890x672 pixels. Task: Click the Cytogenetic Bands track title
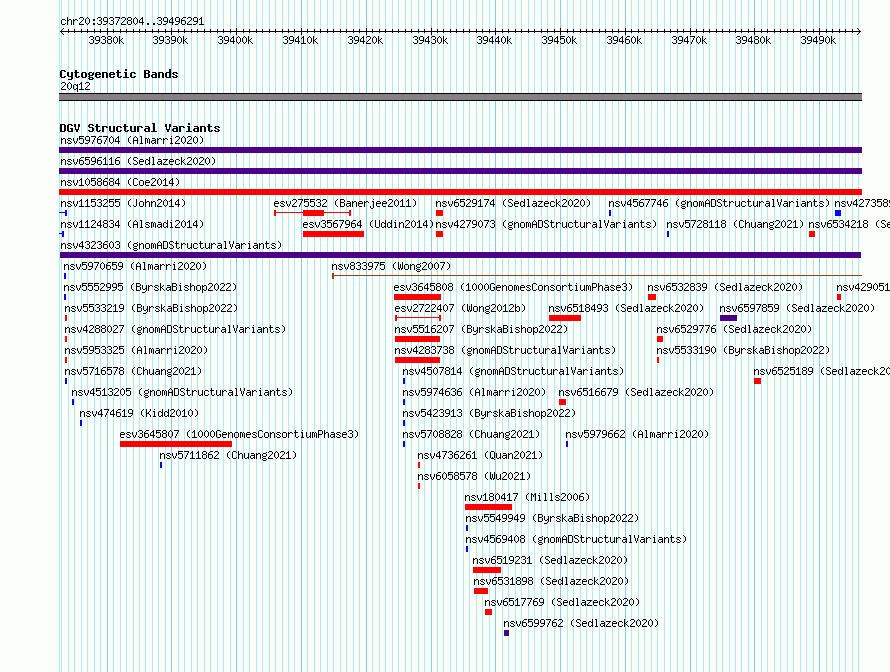[119, 74]
